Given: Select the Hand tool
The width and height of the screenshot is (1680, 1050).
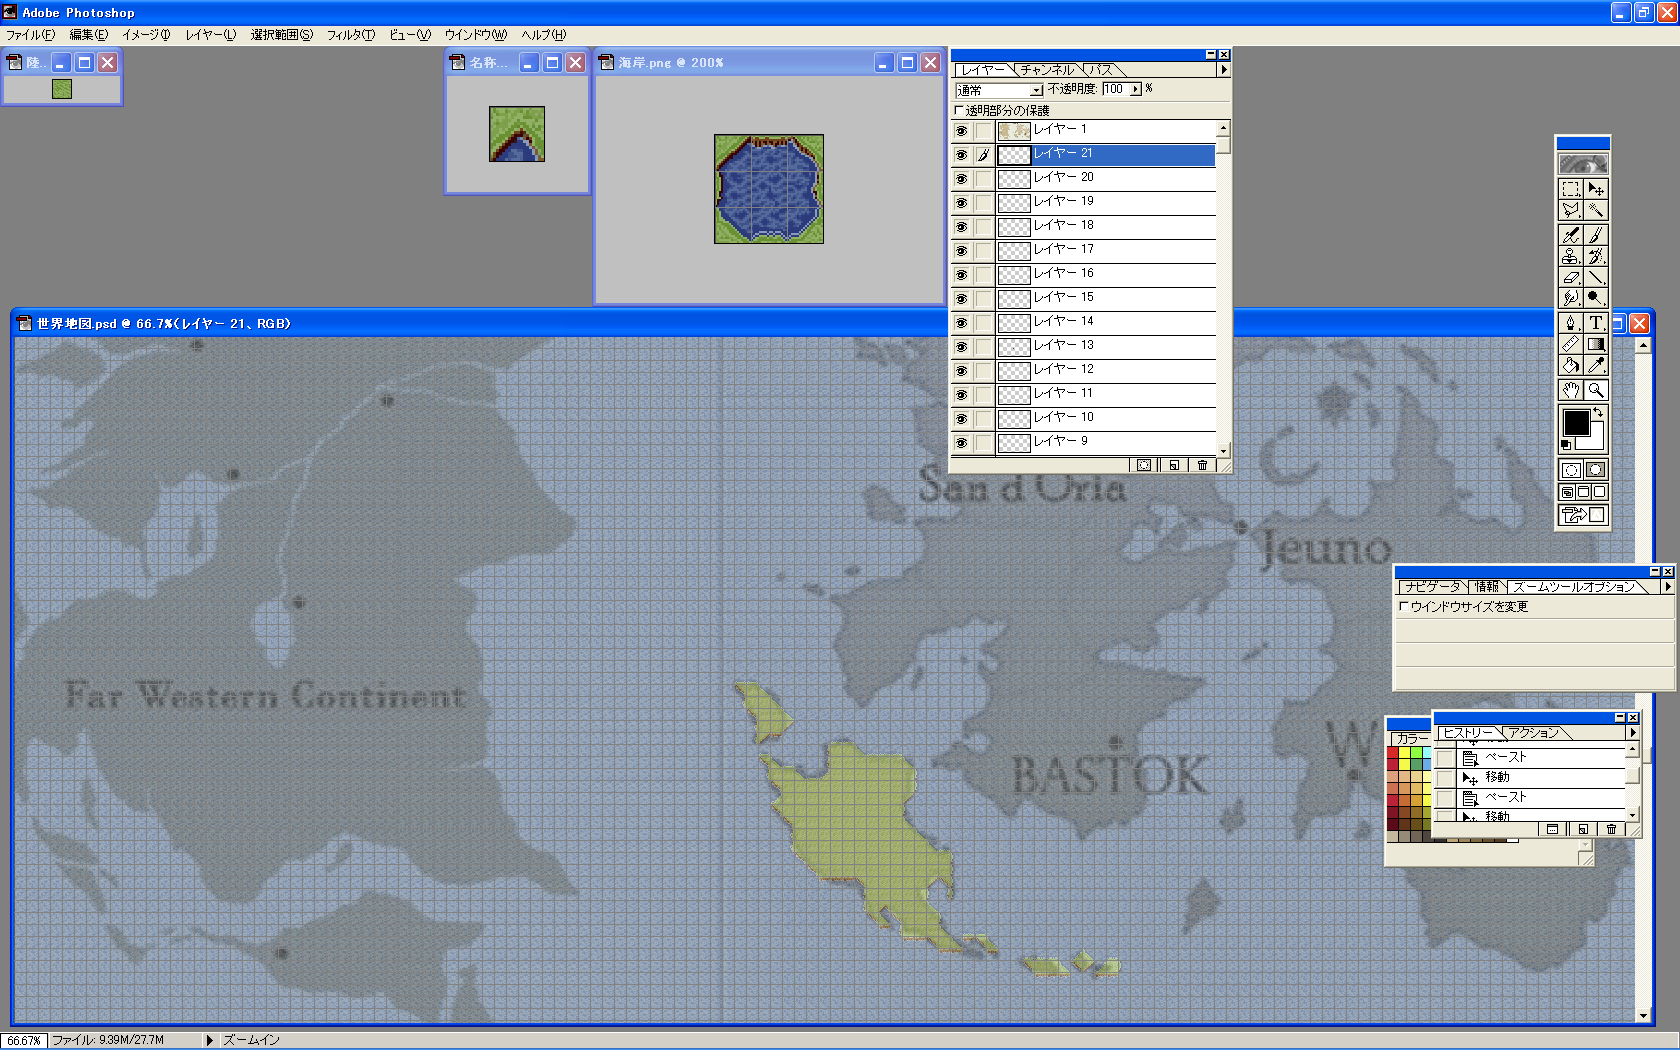Looking at the screenshot, I should tap(1571, 390).
